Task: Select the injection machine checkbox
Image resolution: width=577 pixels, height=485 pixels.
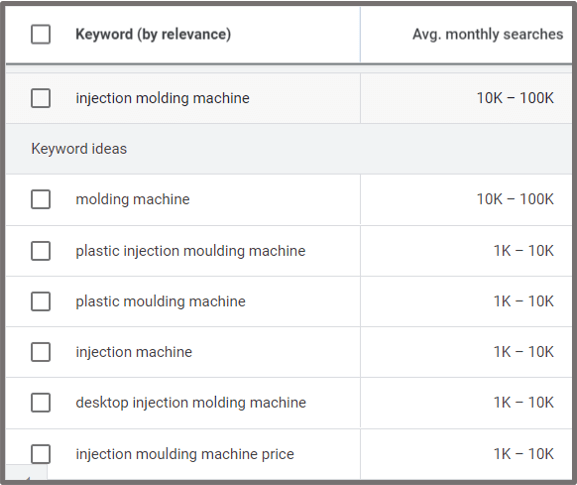Action: pos(41,352)
